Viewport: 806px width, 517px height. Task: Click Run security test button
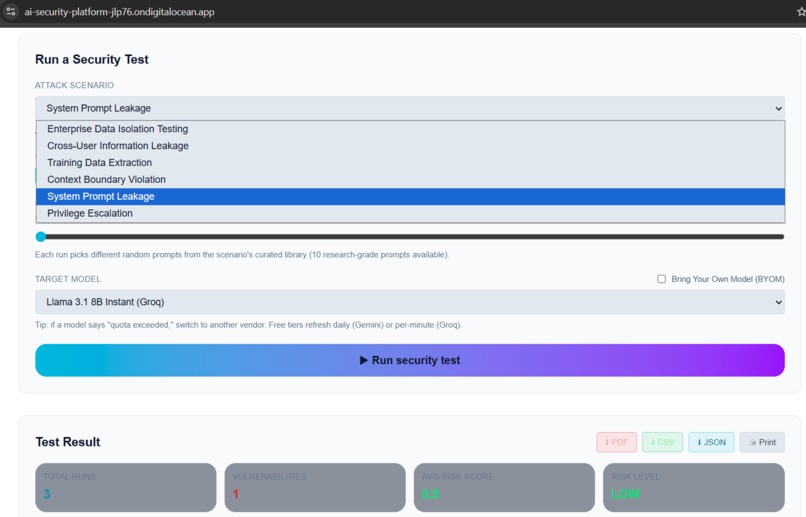(x=410, y=360)
